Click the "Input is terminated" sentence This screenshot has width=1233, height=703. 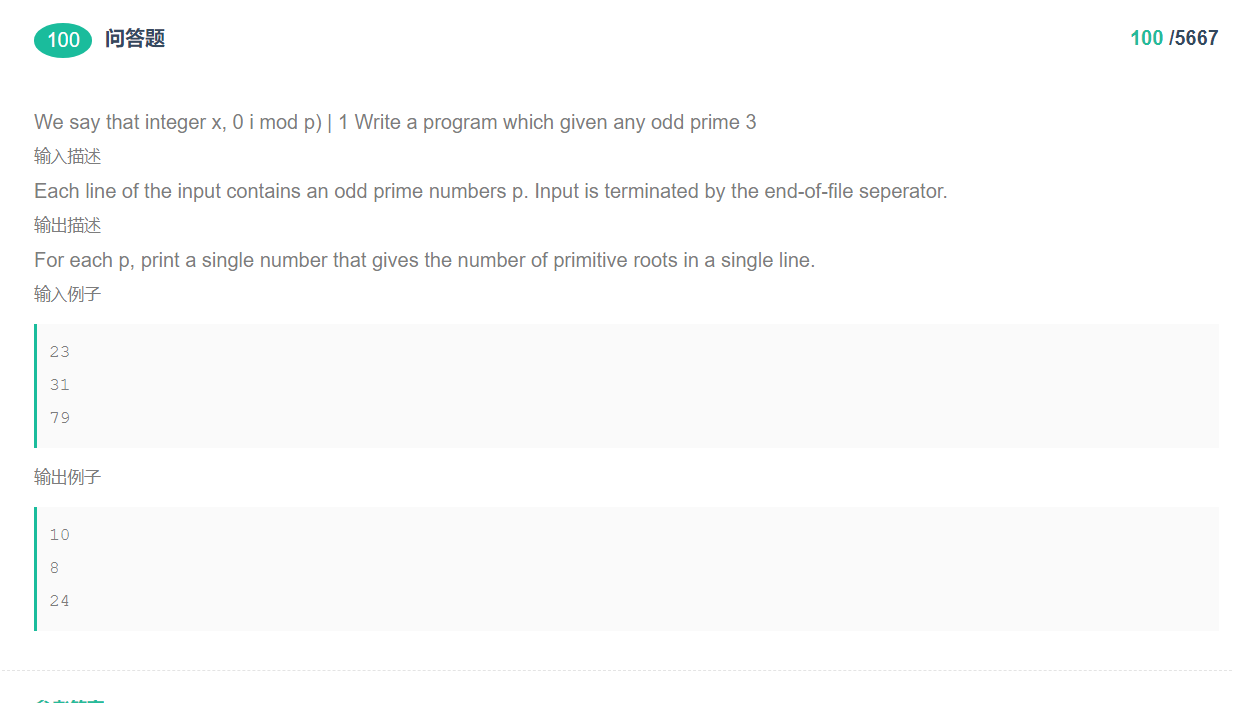click(x=740, y=191)
